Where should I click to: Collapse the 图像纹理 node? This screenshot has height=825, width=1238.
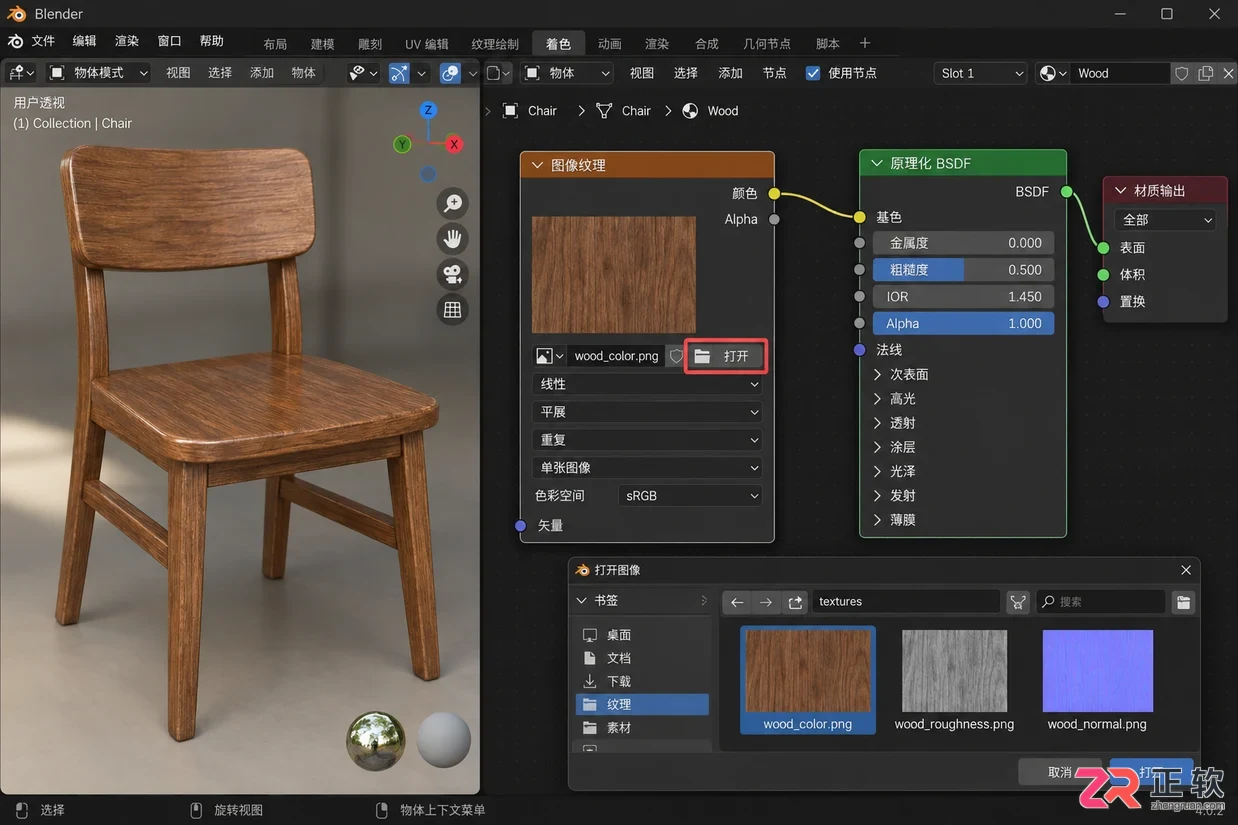click(x=537, y=165)
